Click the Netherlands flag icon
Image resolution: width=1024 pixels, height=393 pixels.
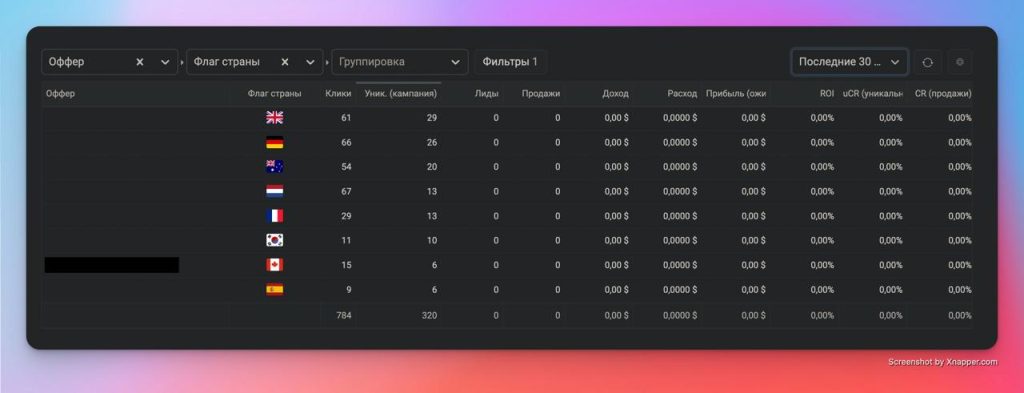(274, 191)
